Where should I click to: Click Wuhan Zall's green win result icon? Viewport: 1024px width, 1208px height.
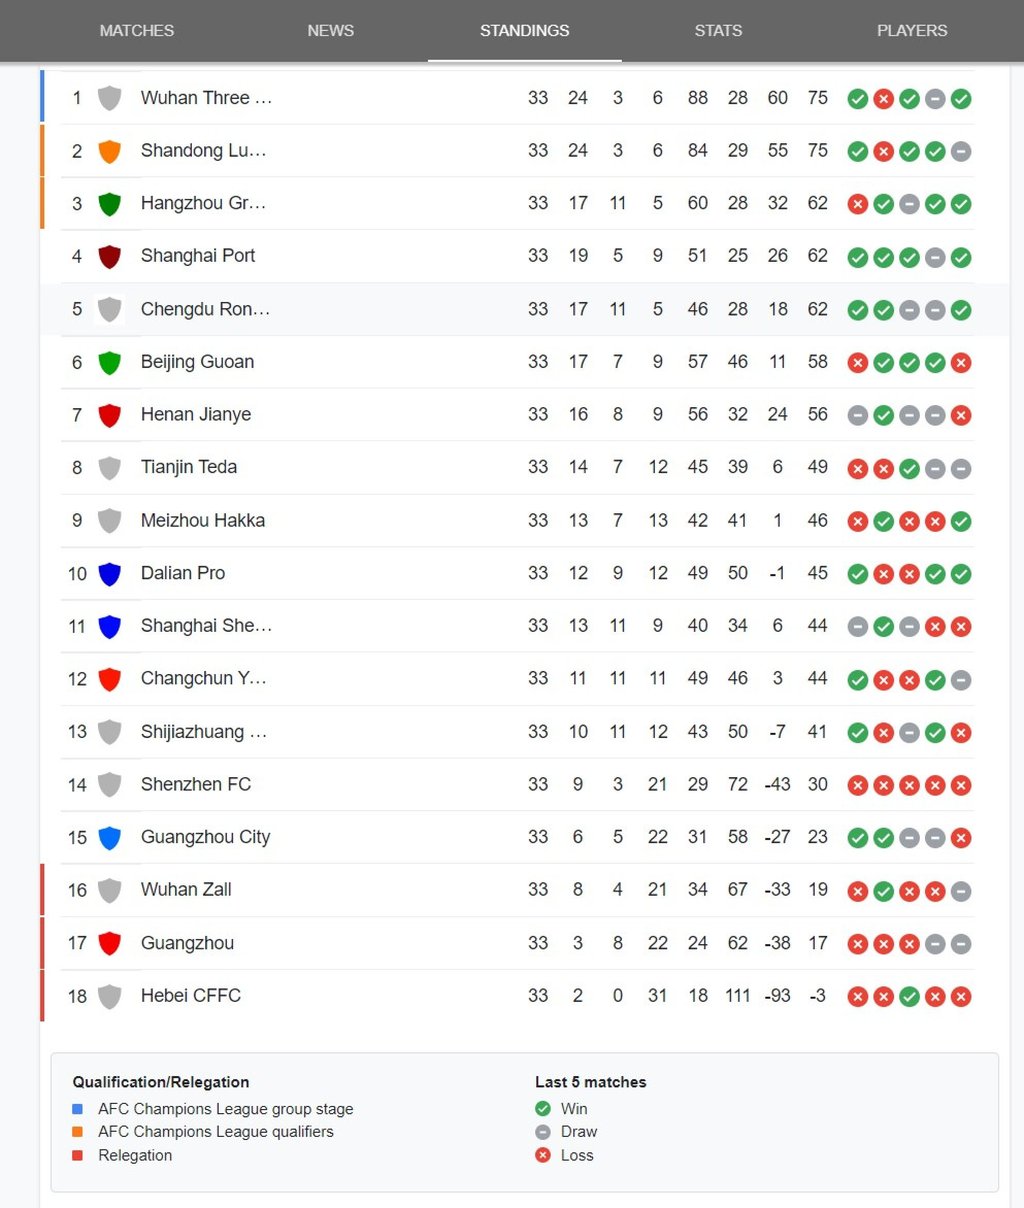tap(883, 891)
